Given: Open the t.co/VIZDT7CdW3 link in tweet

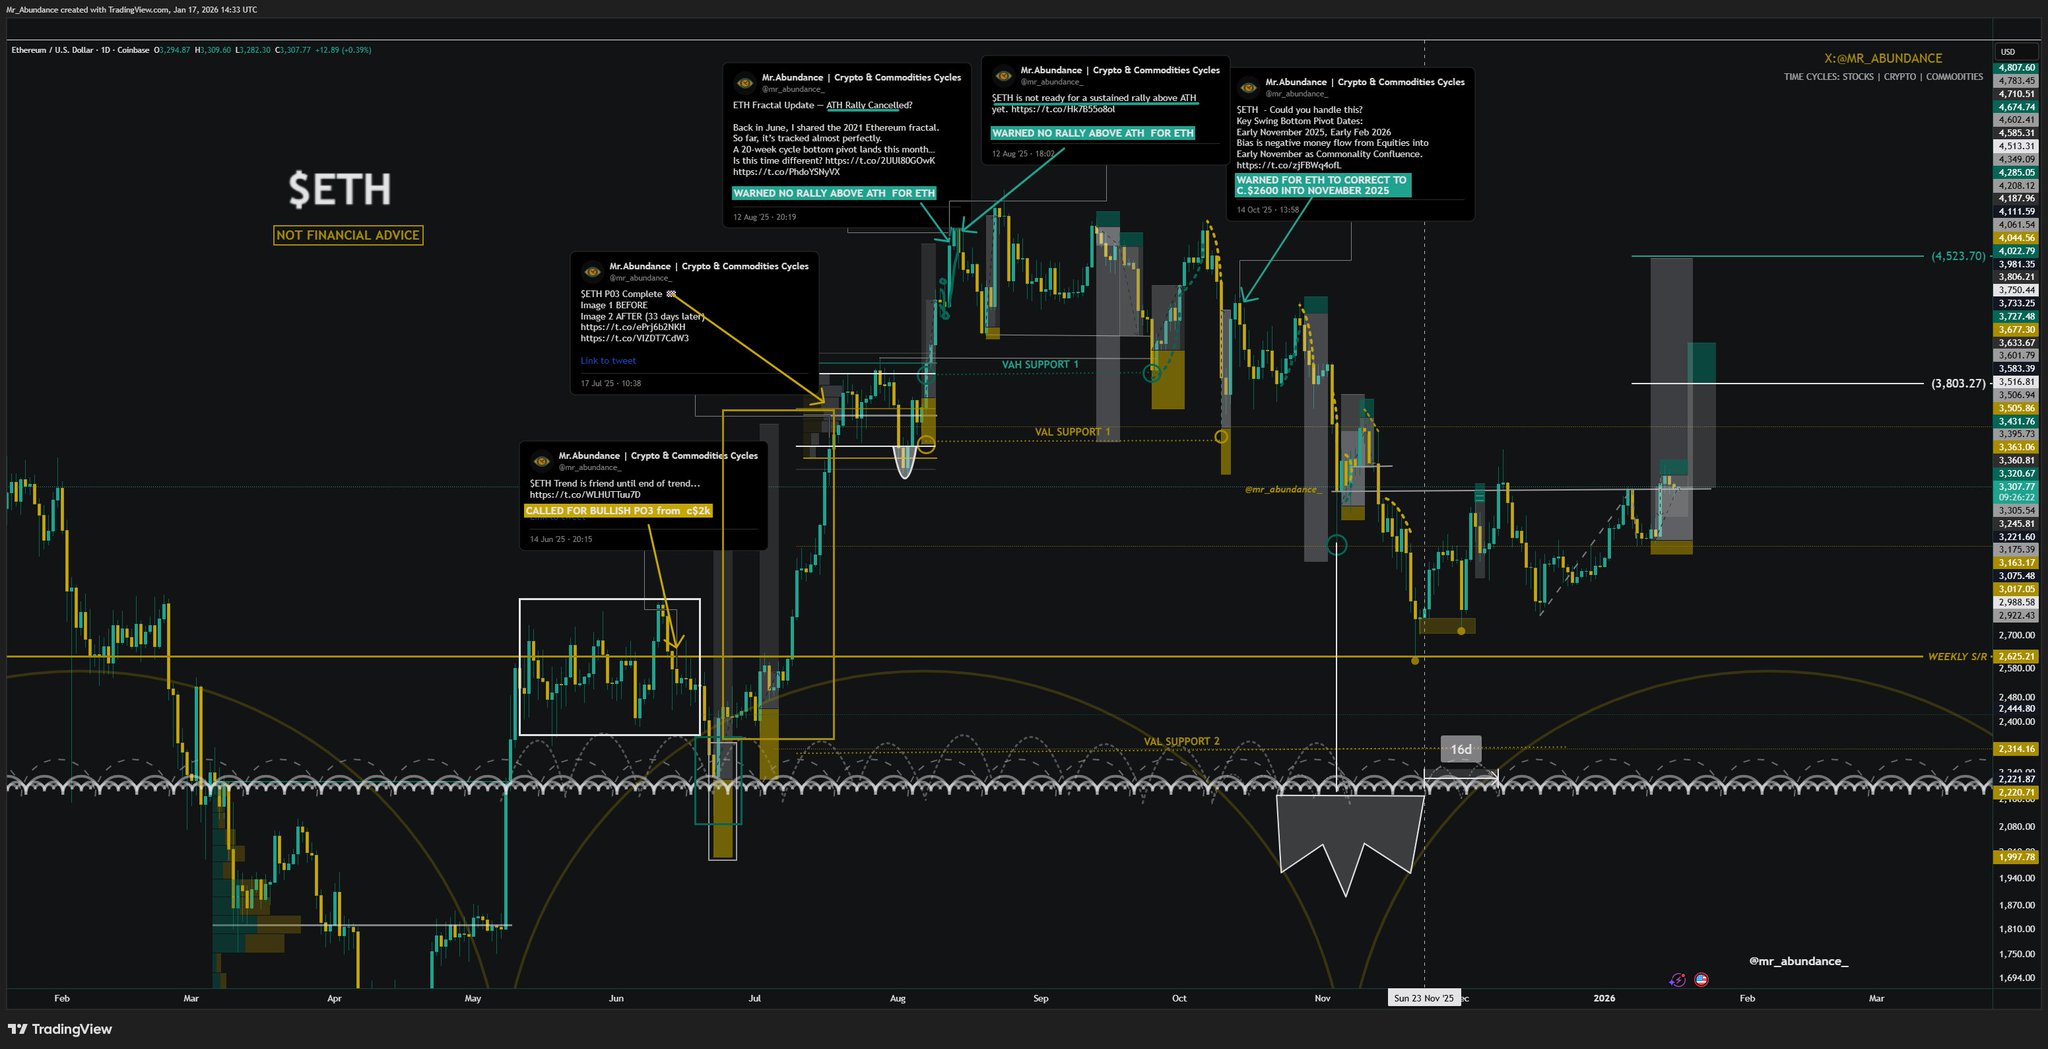Looking at the screenshot, I should pos(634,338).
